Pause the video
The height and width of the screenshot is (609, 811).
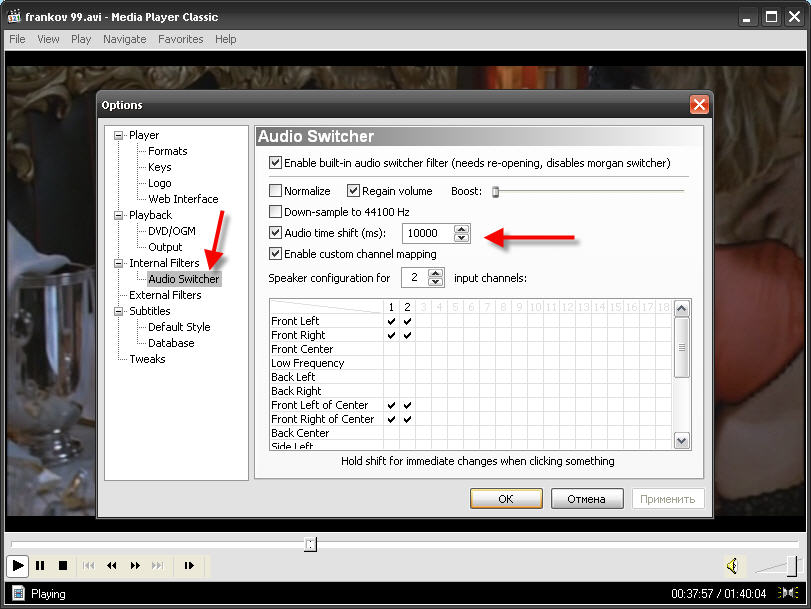click(x=40, y=566)
